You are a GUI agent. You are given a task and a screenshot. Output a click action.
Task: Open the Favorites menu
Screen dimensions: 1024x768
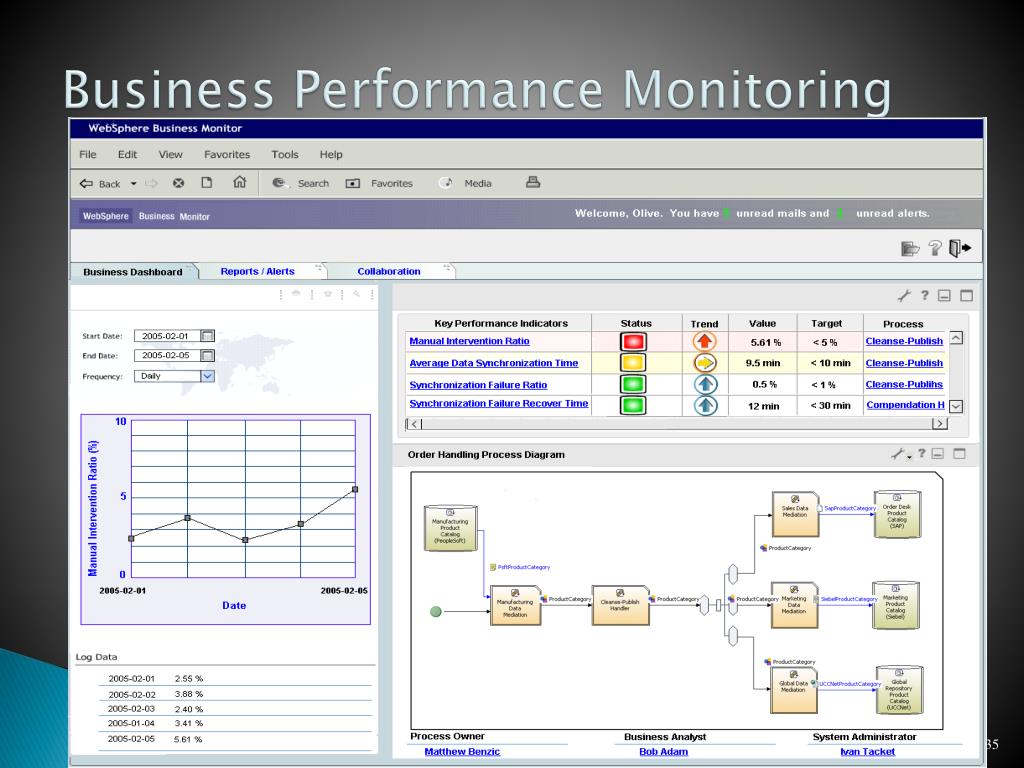point(227,155)
